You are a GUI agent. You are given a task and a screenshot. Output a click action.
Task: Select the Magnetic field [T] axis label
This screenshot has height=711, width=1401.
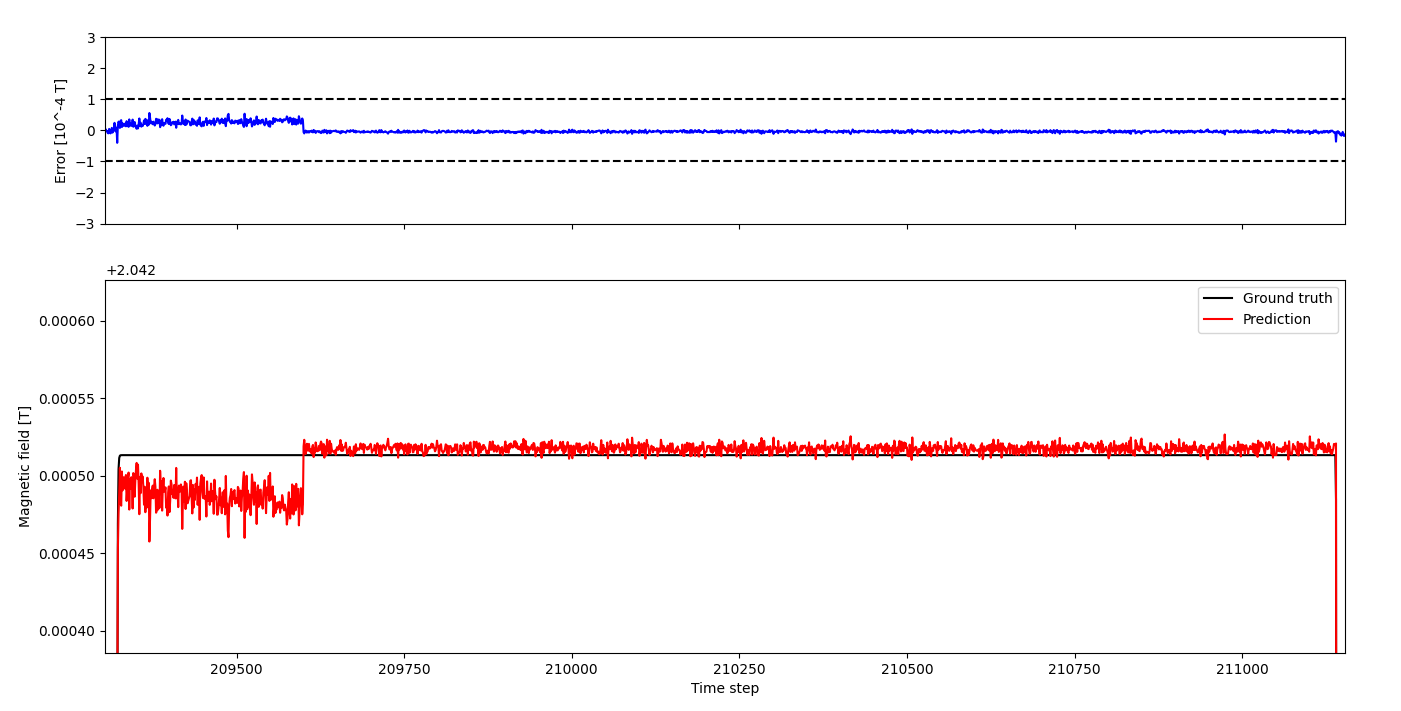click(x=25, y=466)
